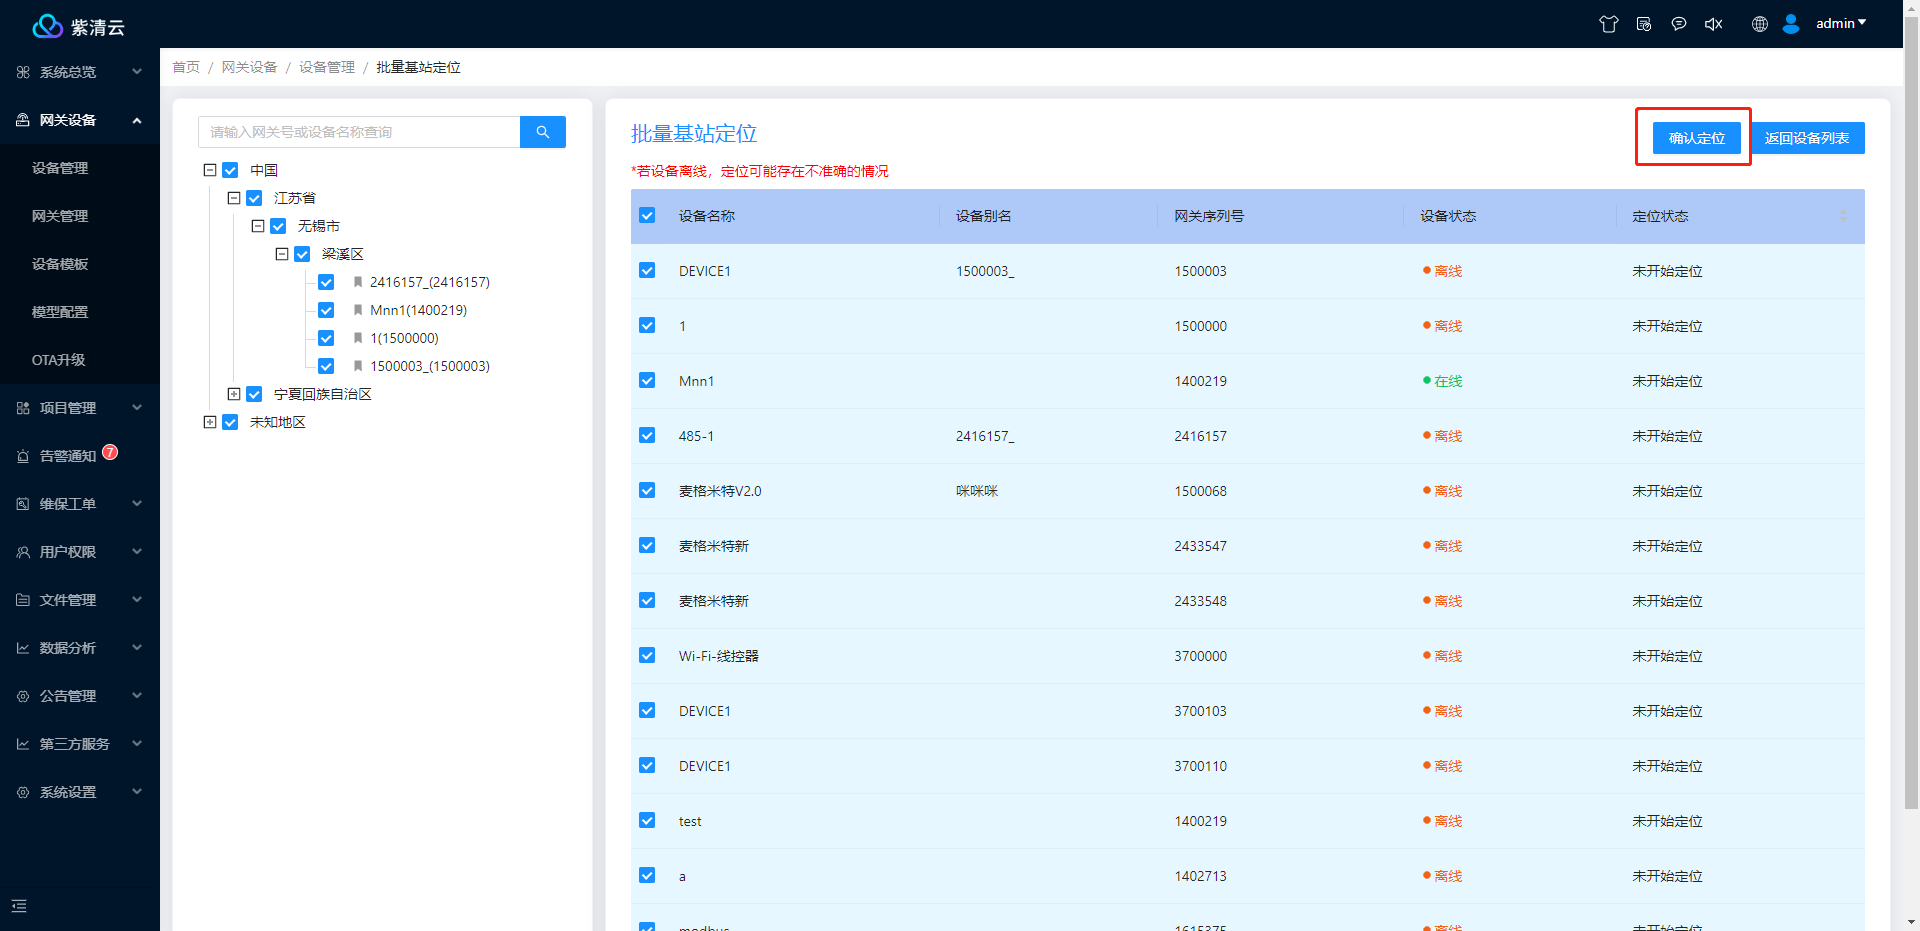Collapse the 江苏省 tree node
1920x931 pixels.
234,198
